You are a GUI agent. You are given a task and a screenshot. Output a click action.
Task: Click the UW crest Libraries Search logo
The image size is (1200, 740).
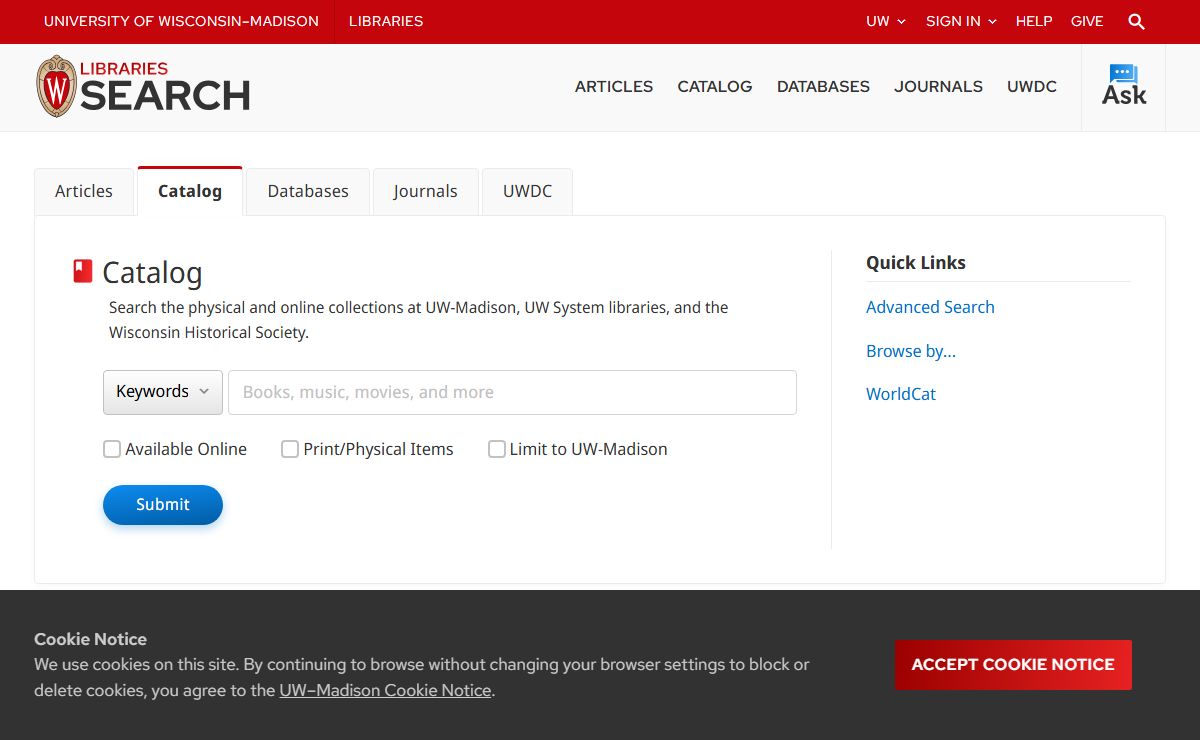(x=143, y=87)
